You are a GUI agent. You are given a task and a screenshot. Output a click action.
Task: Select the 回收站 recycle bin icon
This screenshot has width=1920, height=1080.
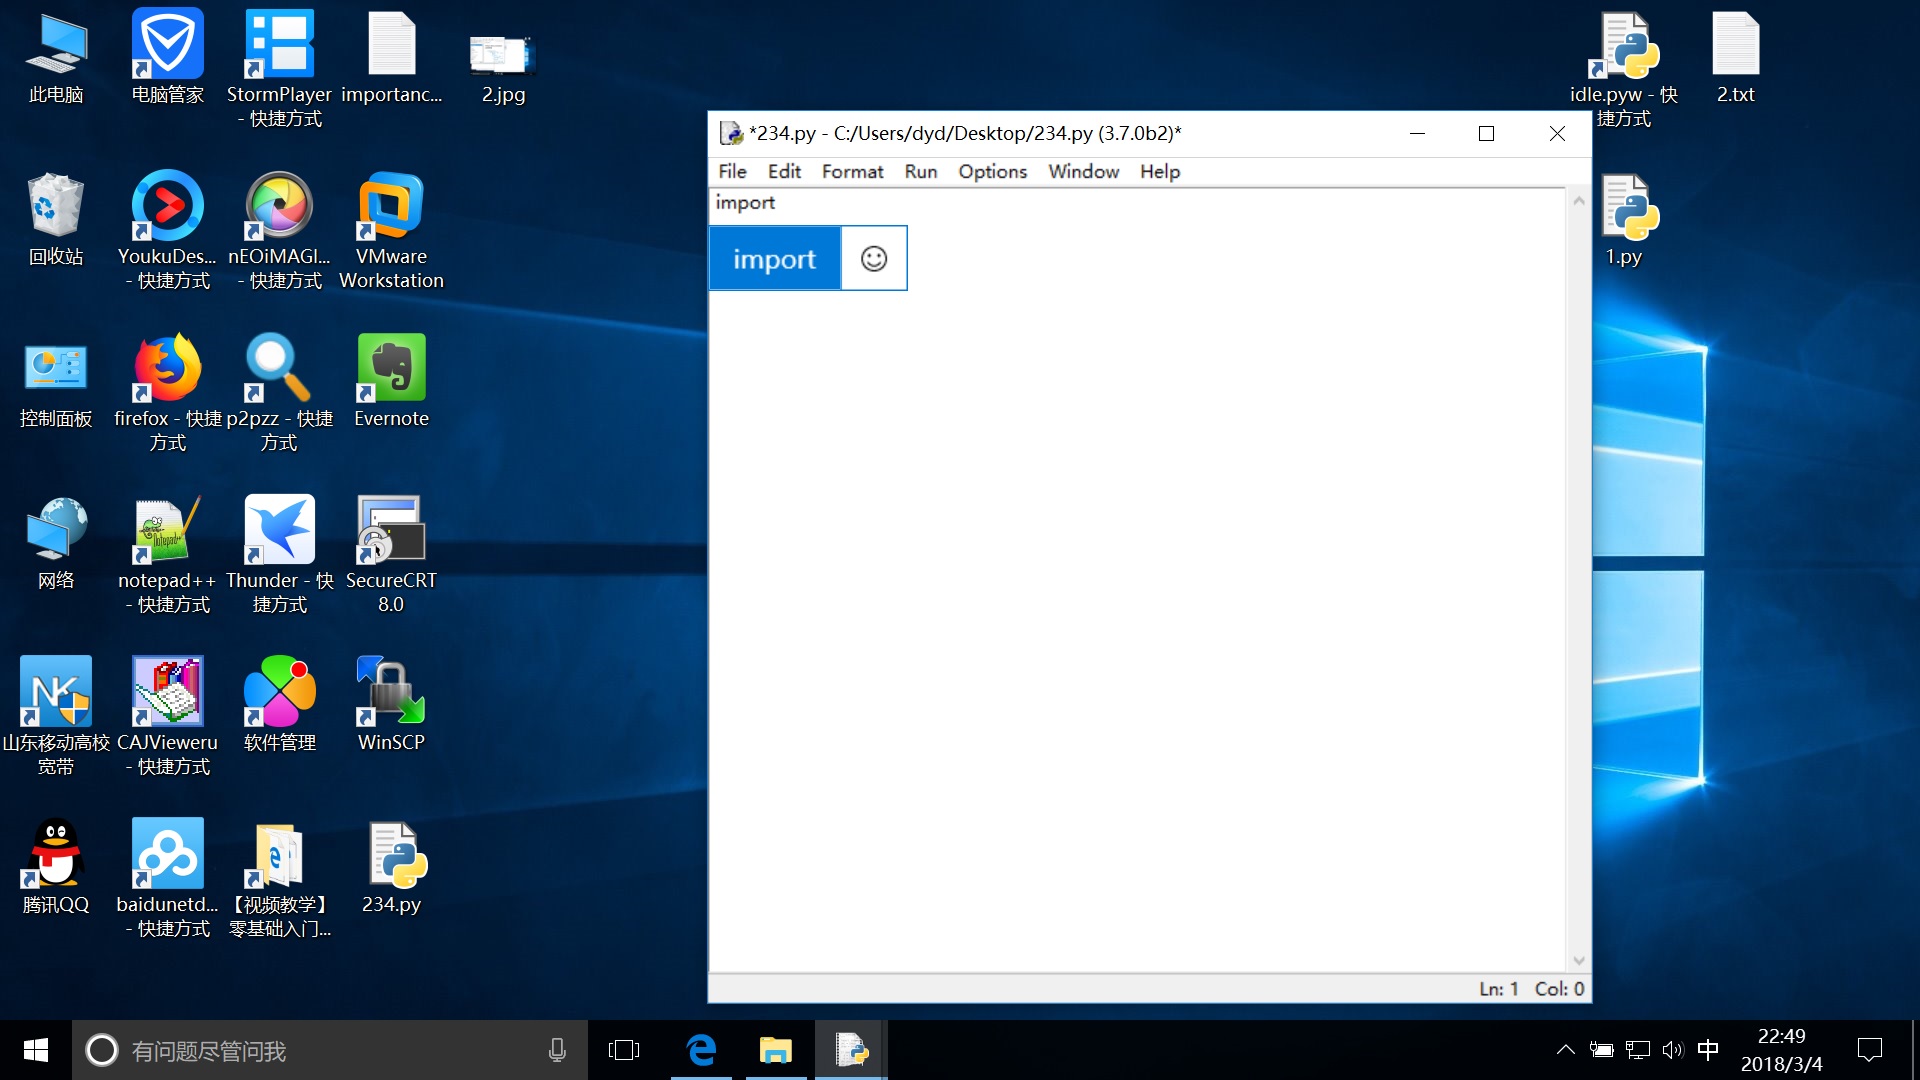tap(56, 220)
